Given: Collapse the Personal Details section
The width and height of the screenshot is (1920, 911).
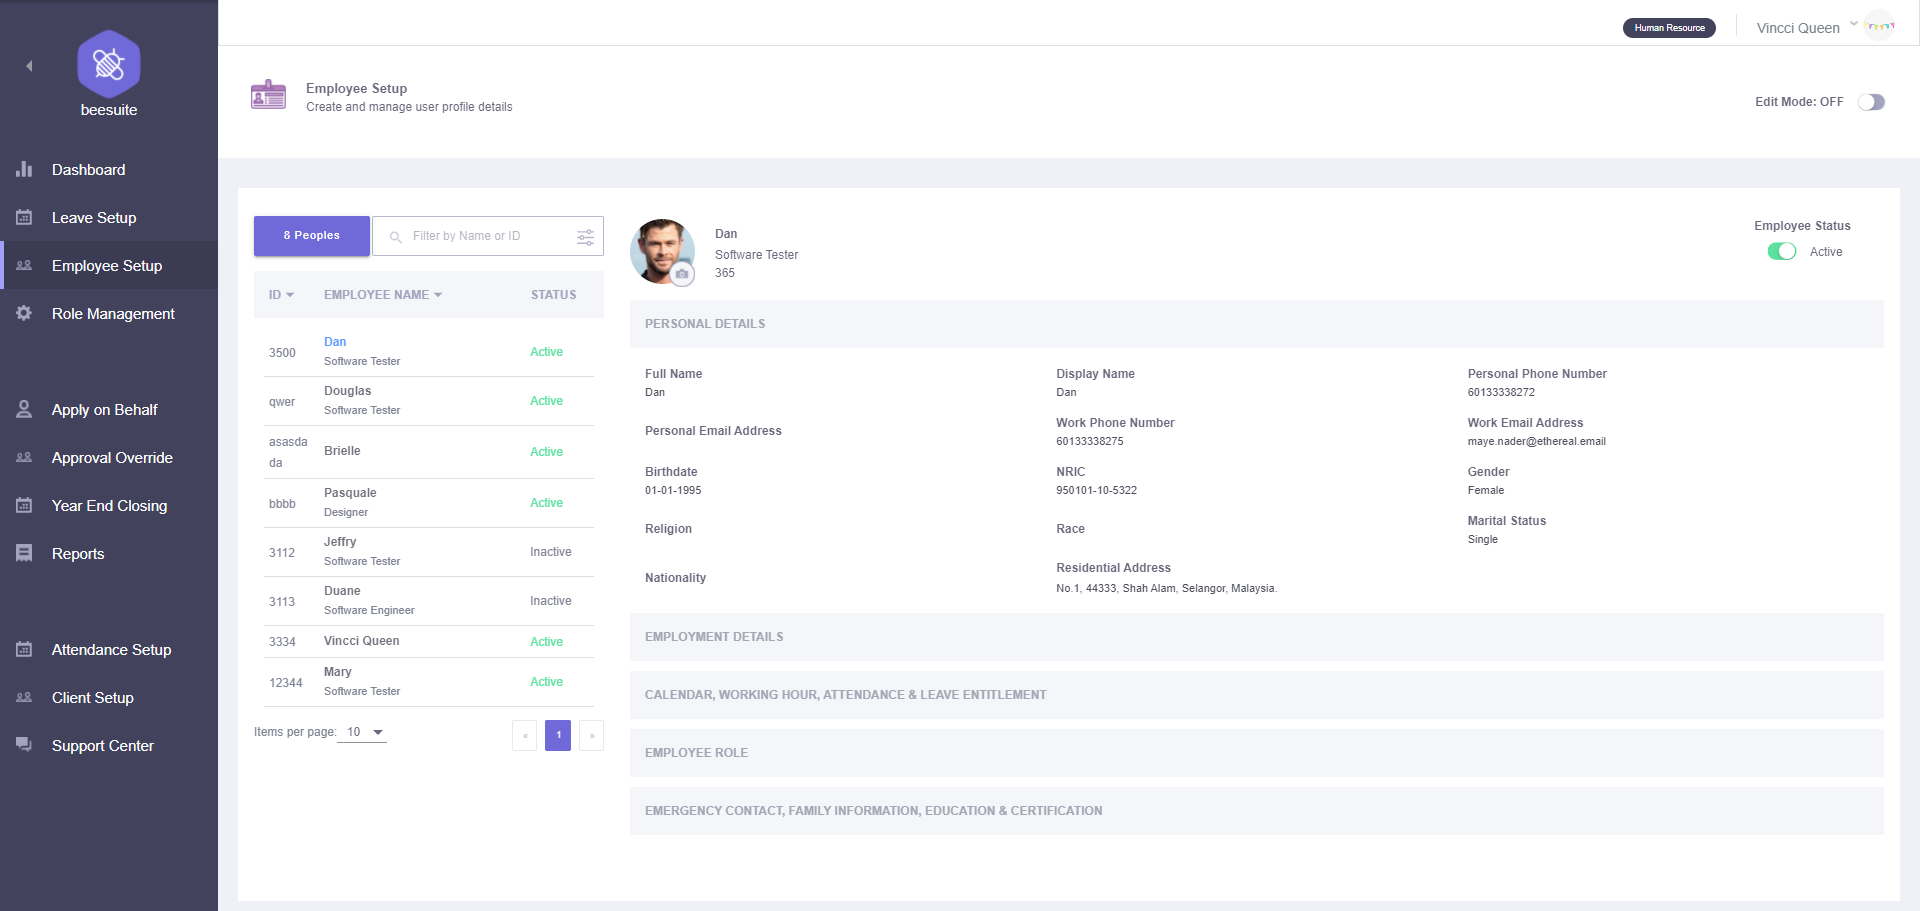Looking at the screenshot, I should tap(1256, 324).
